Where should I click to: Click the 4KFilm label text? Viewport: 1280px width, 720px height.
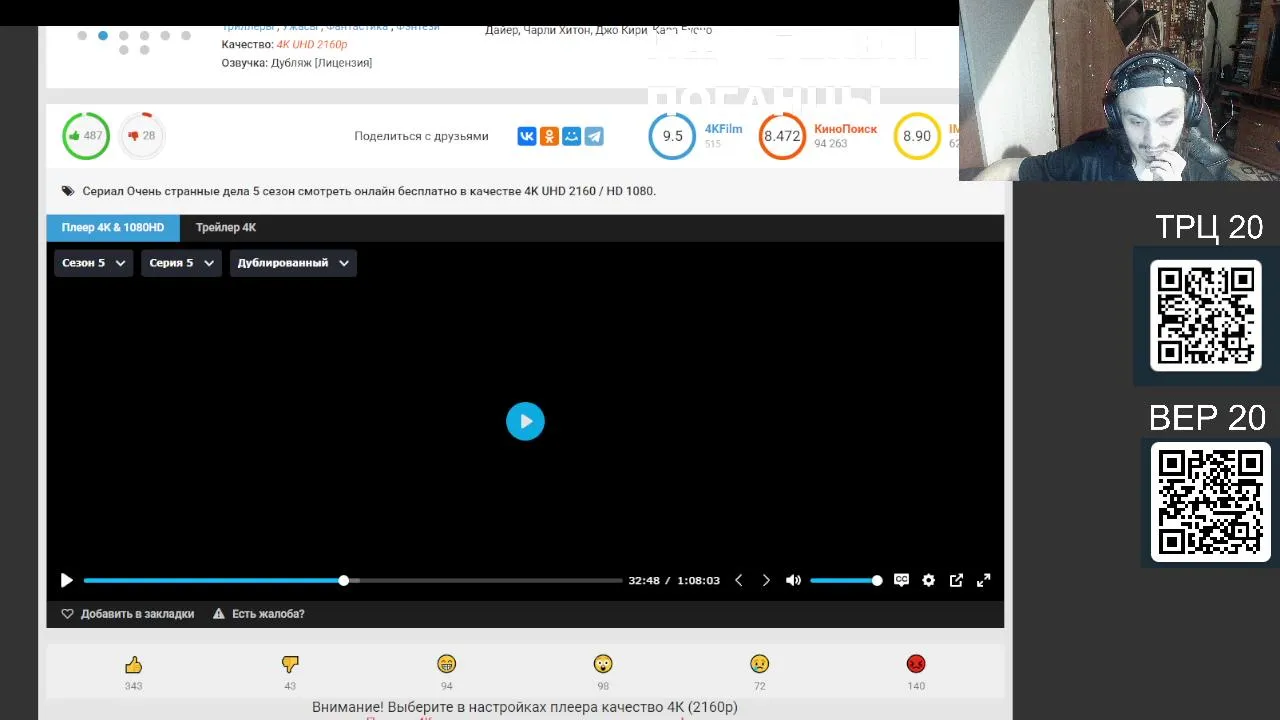tap(723, 129)
